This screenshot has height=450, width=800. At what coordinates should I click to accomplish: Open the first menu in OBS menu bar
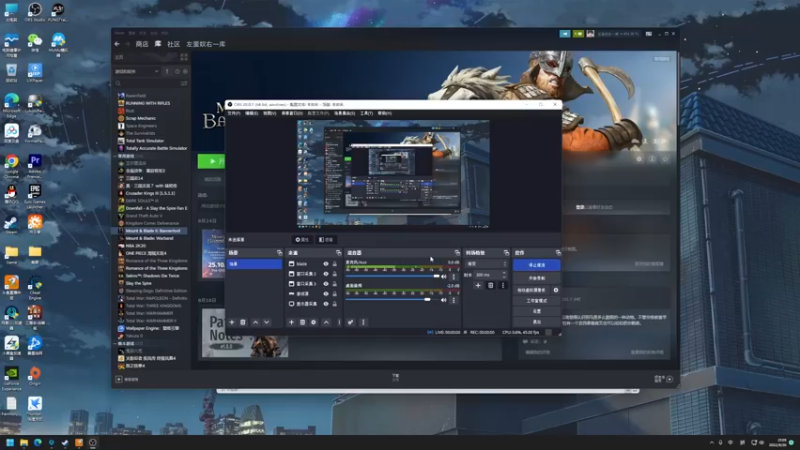[x=234, y=113]
